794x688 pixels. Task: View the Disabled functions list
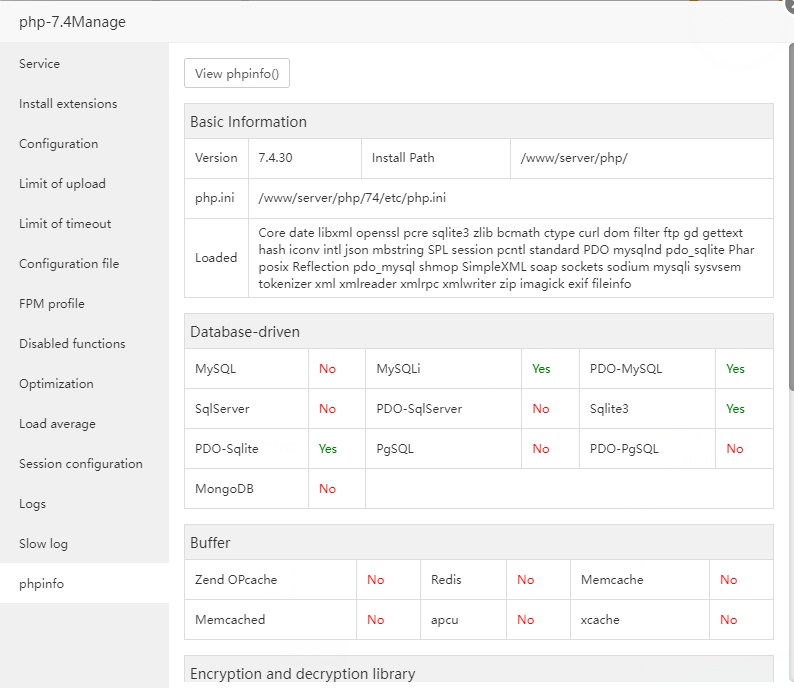click(72, 344)
